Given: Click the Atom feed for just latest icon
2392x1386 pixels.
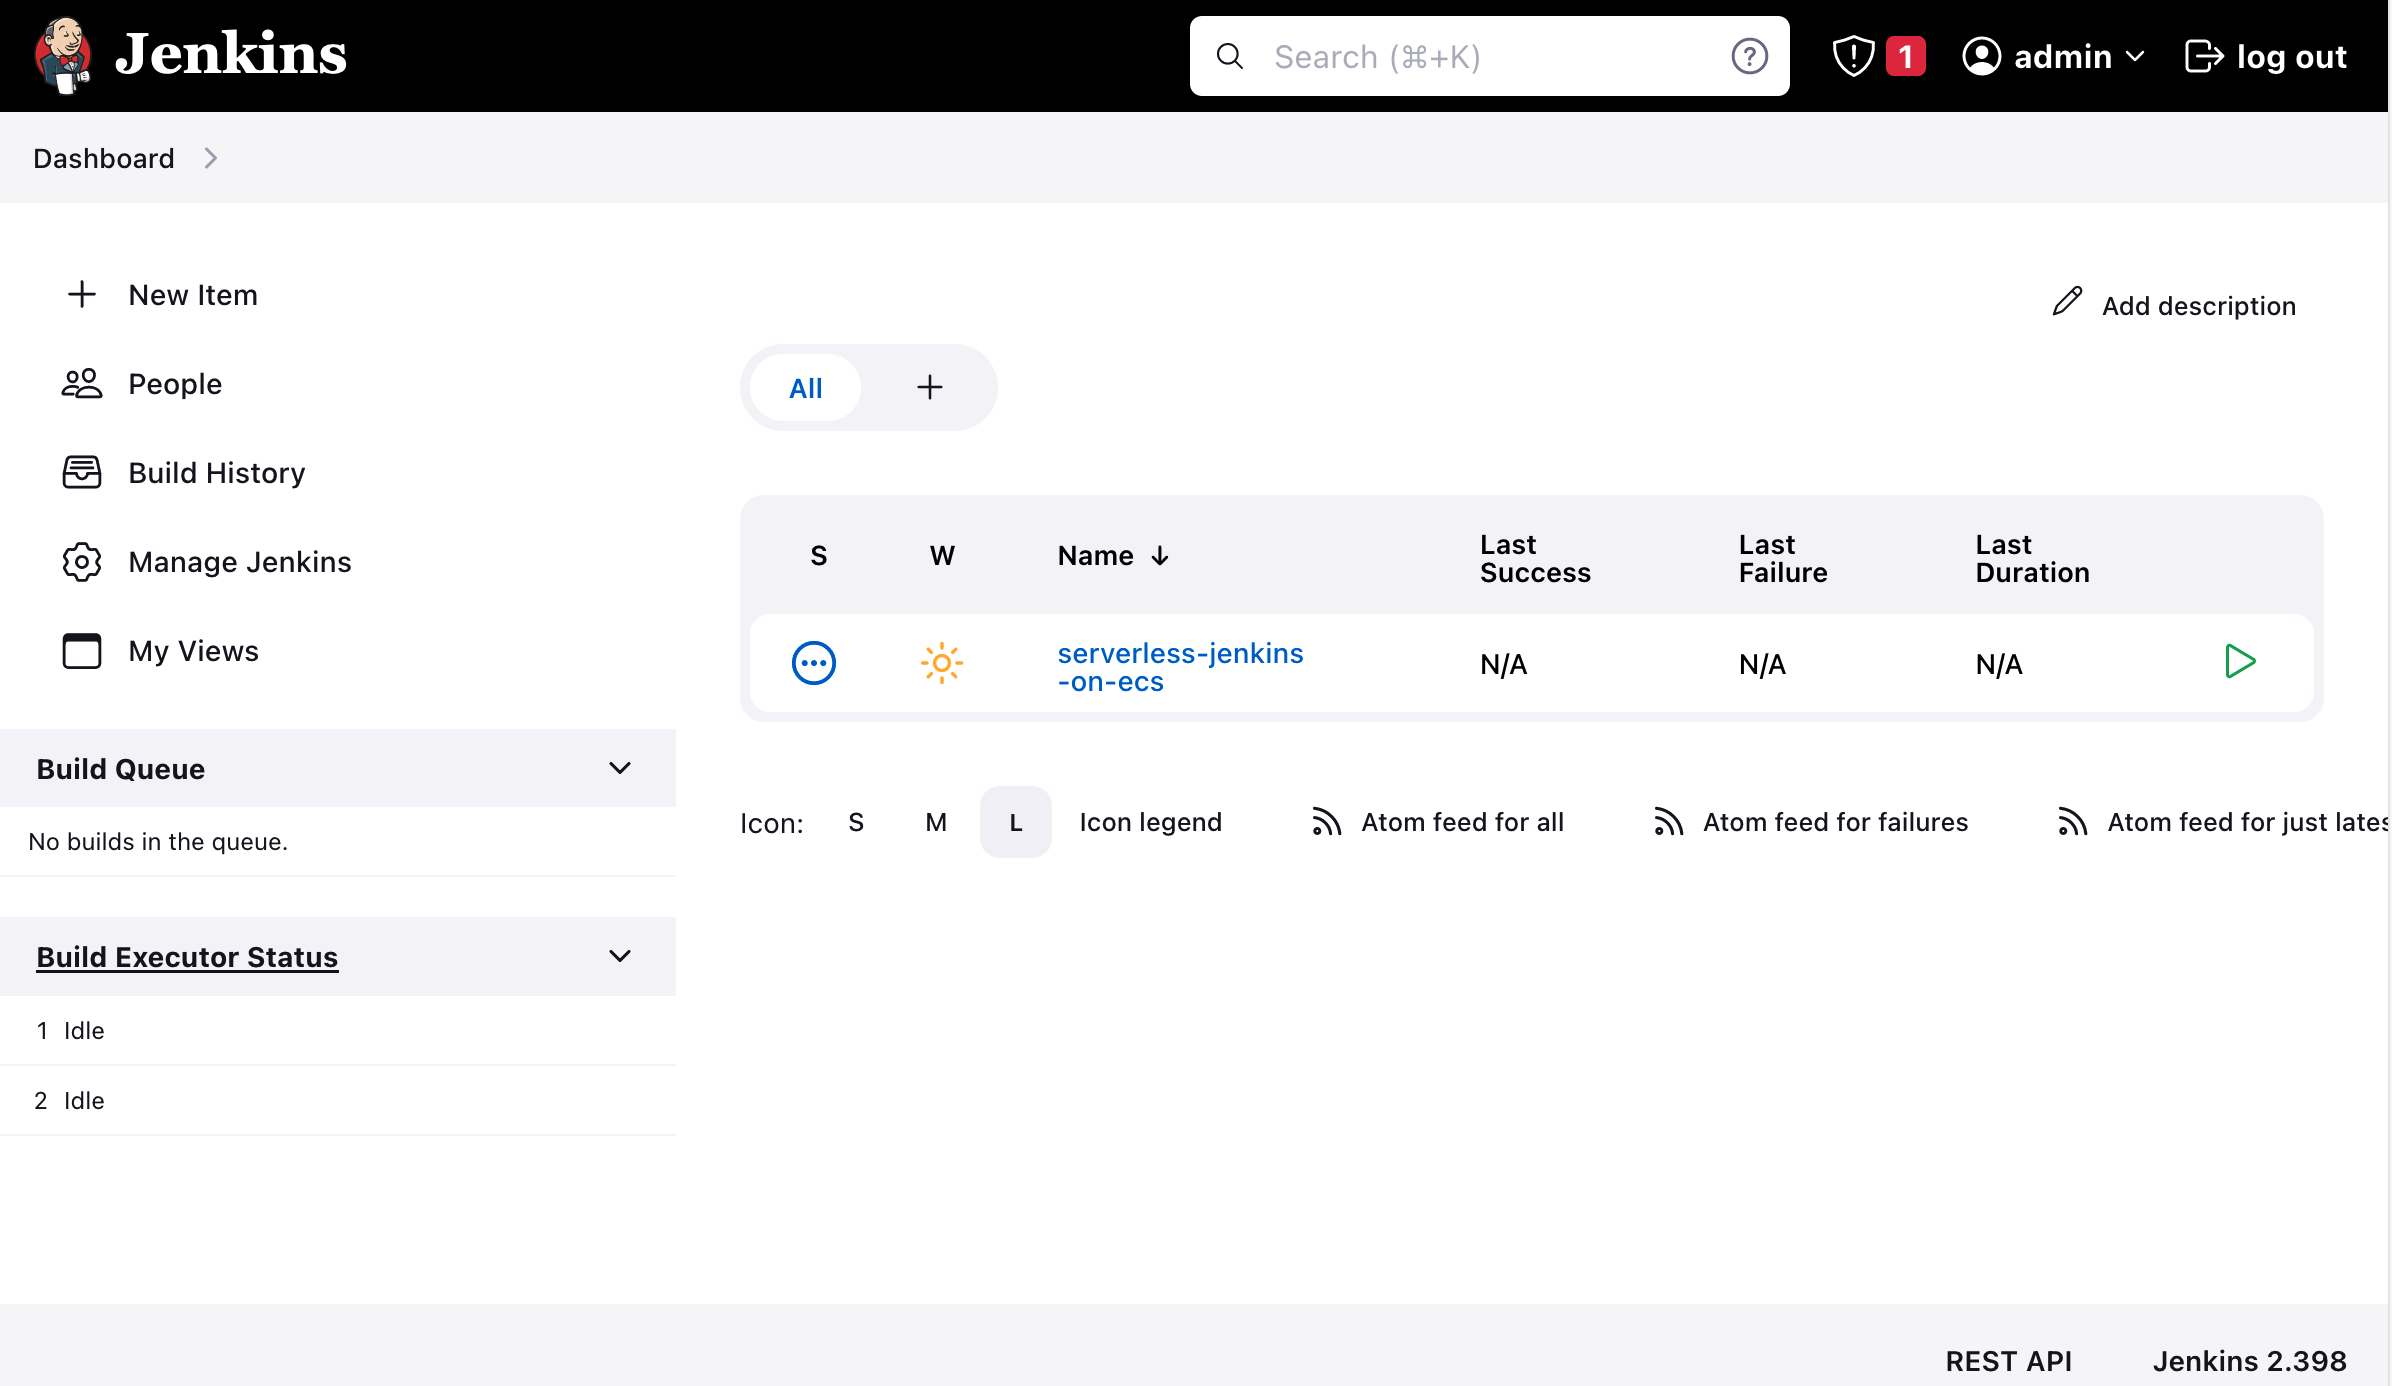Looking at the screenshot, I should pyautogui.click(x=2072, y=820).
